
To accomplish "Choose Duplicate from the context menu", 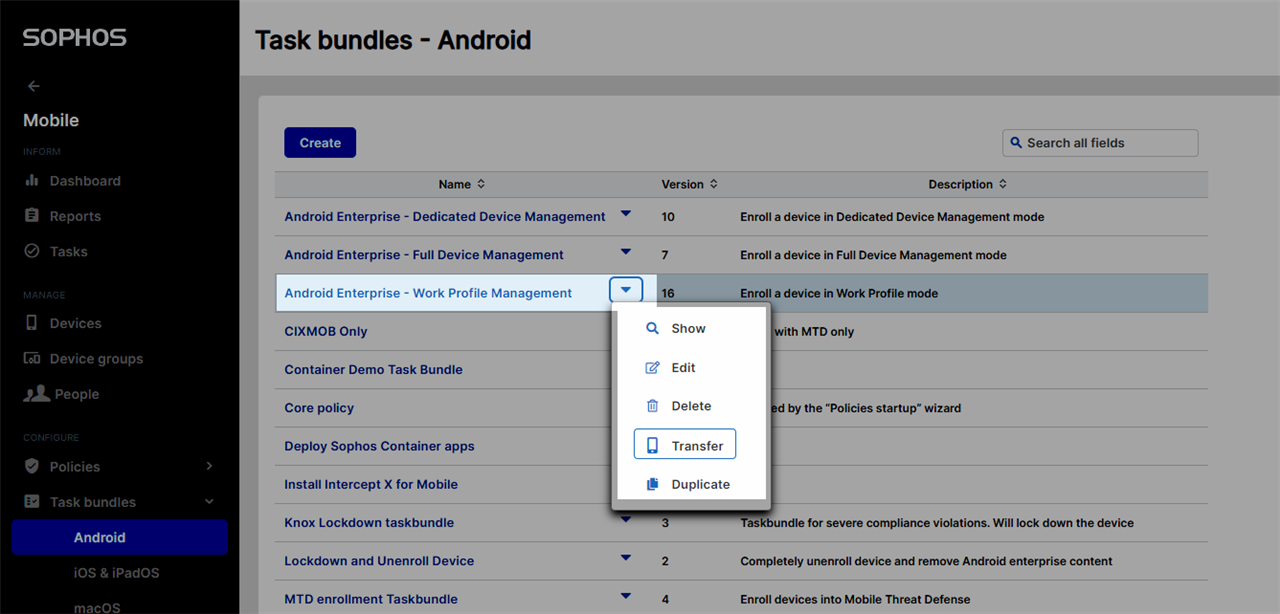I will click(x=700, y=484).
